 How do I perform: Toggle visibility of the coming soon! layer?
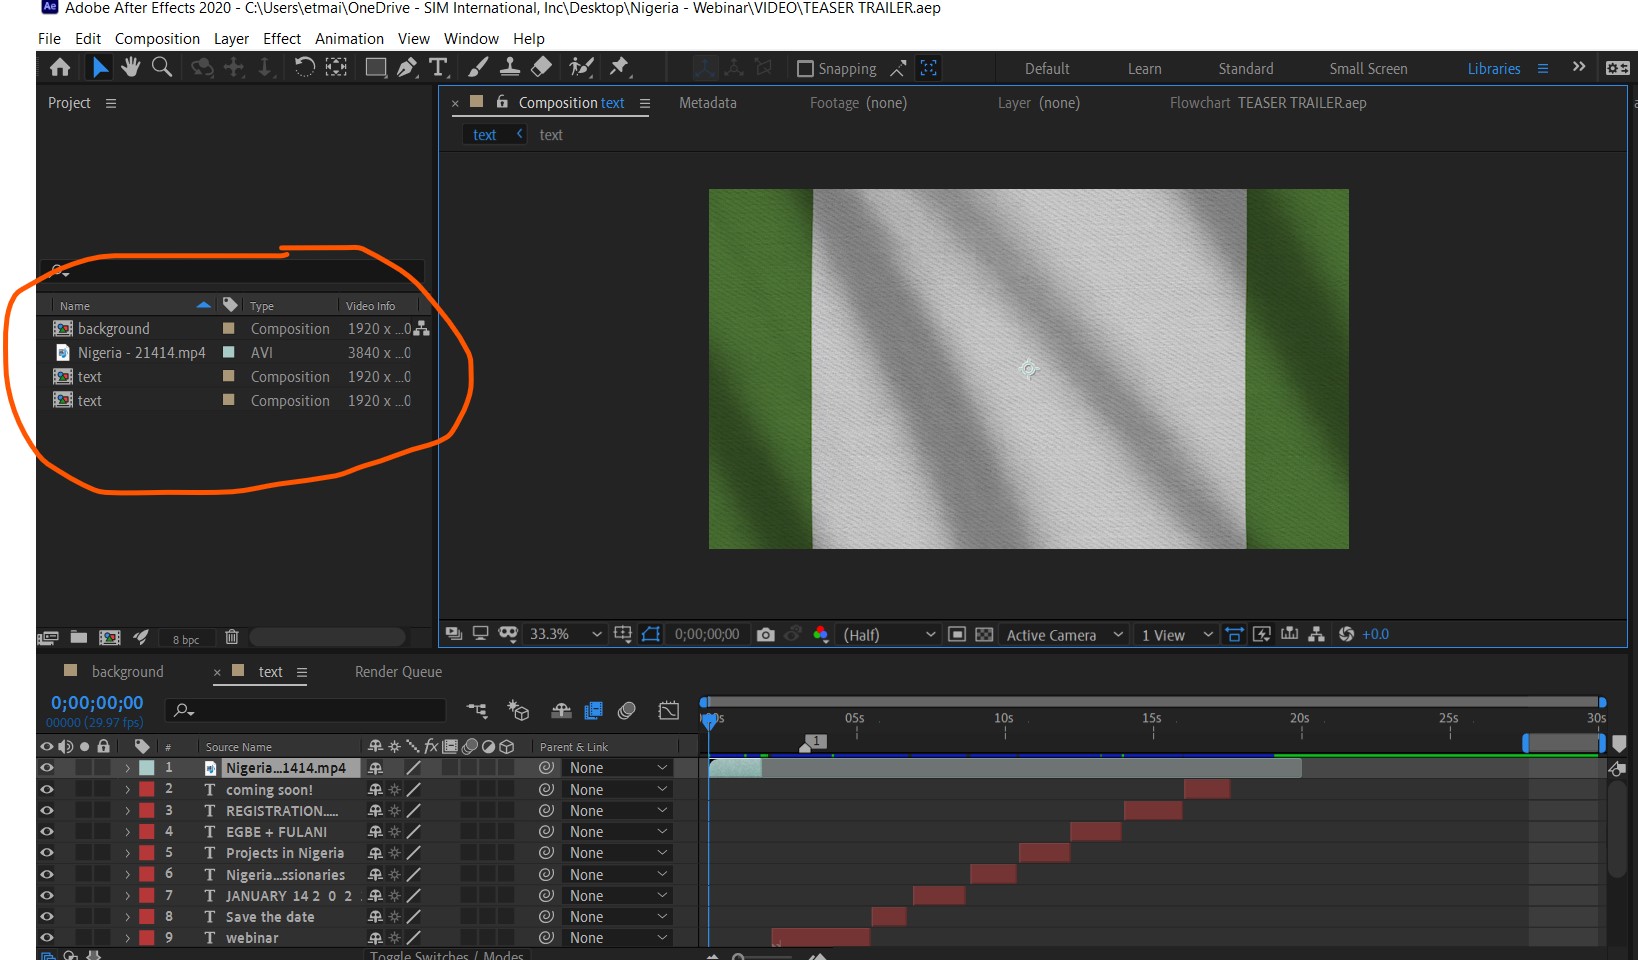coord(46,789)
